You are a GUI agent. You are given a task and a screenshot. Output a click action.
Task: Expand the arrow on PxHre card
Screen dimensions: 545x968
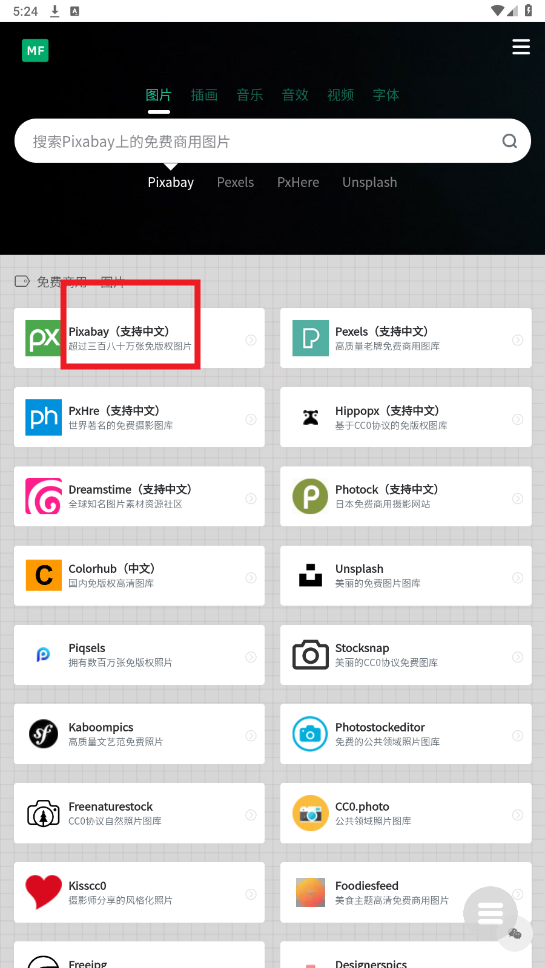pos(251,419)
